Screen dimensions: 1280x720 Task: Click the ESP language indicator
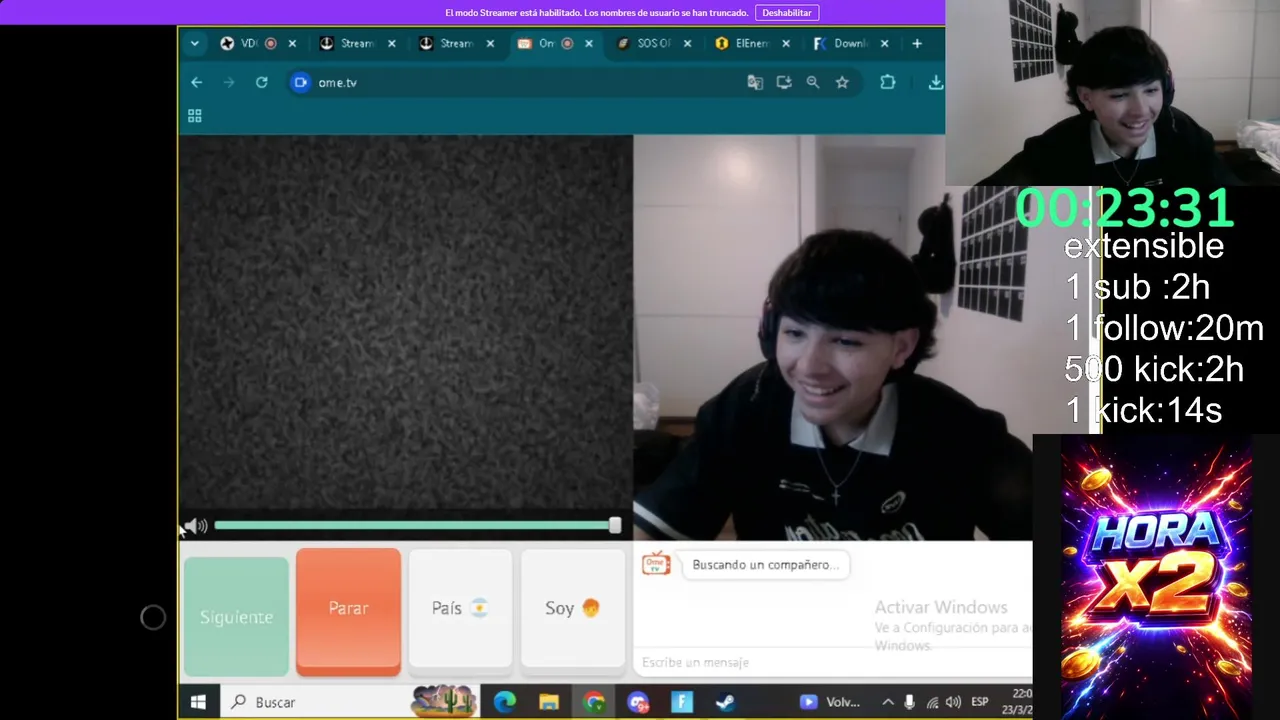pos(980,702)
